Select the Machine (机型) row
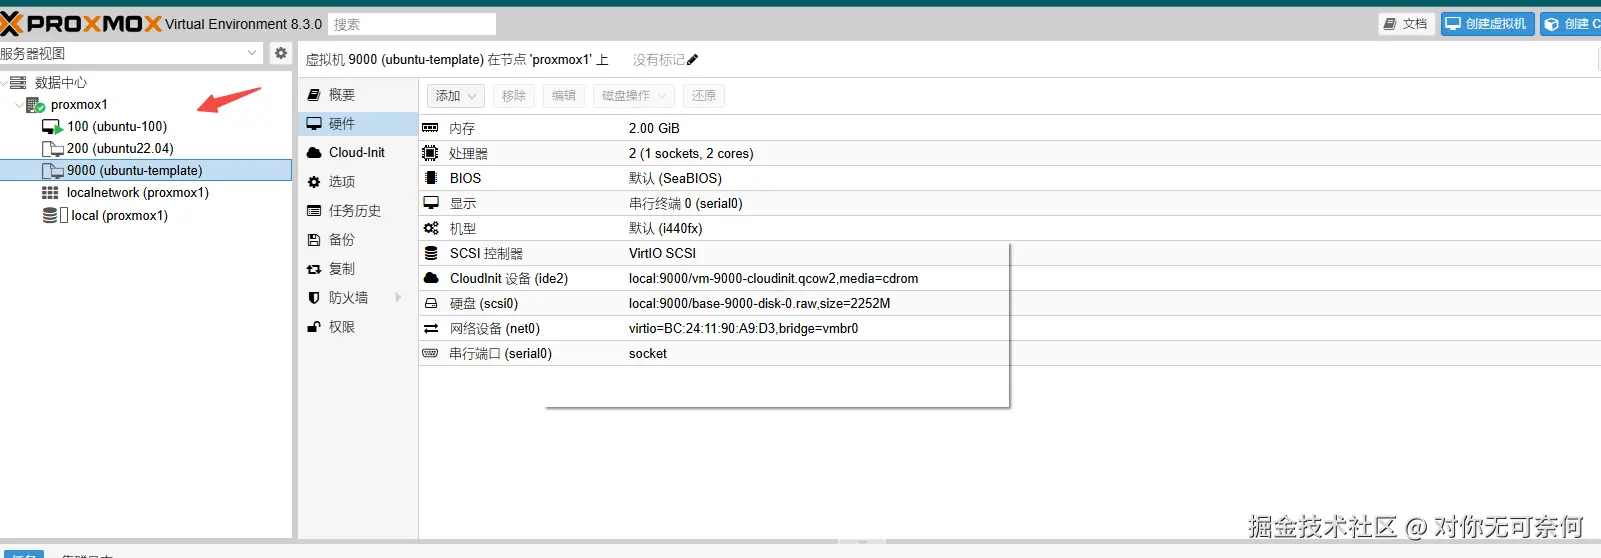This screenshot has height=558, width=1601. pos(1010,228)
